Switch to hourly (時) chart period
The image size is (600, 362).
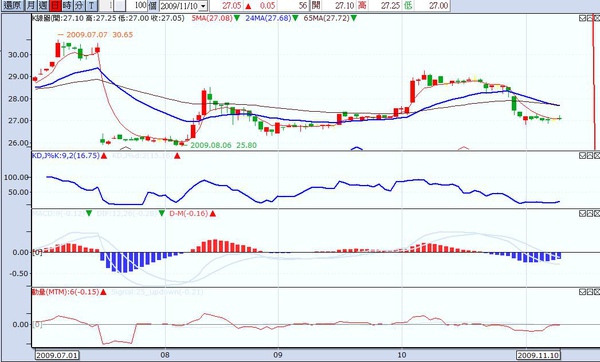pos(67,5)
